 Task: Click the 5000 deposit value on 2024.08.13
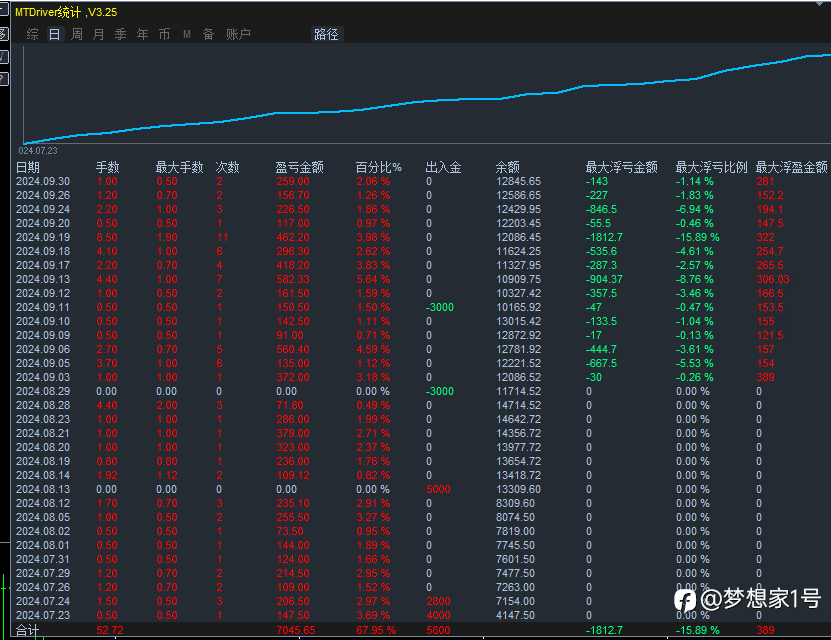tap(439, 489)
